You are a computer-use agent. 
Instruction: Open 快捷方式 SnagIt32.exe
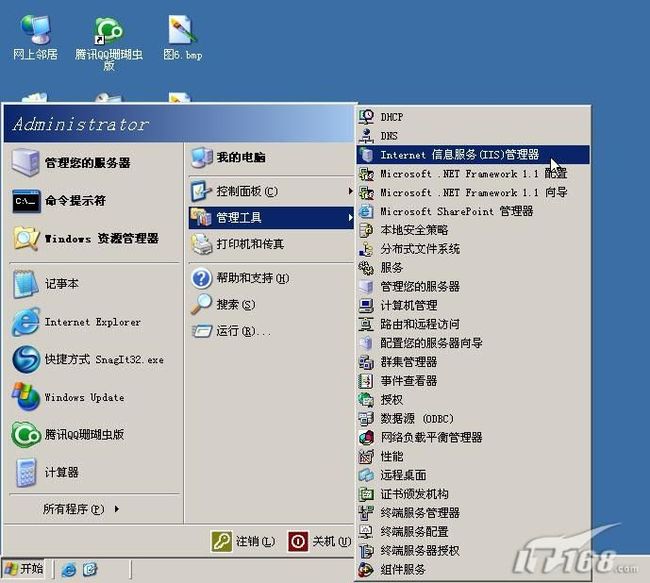(95, 360)
